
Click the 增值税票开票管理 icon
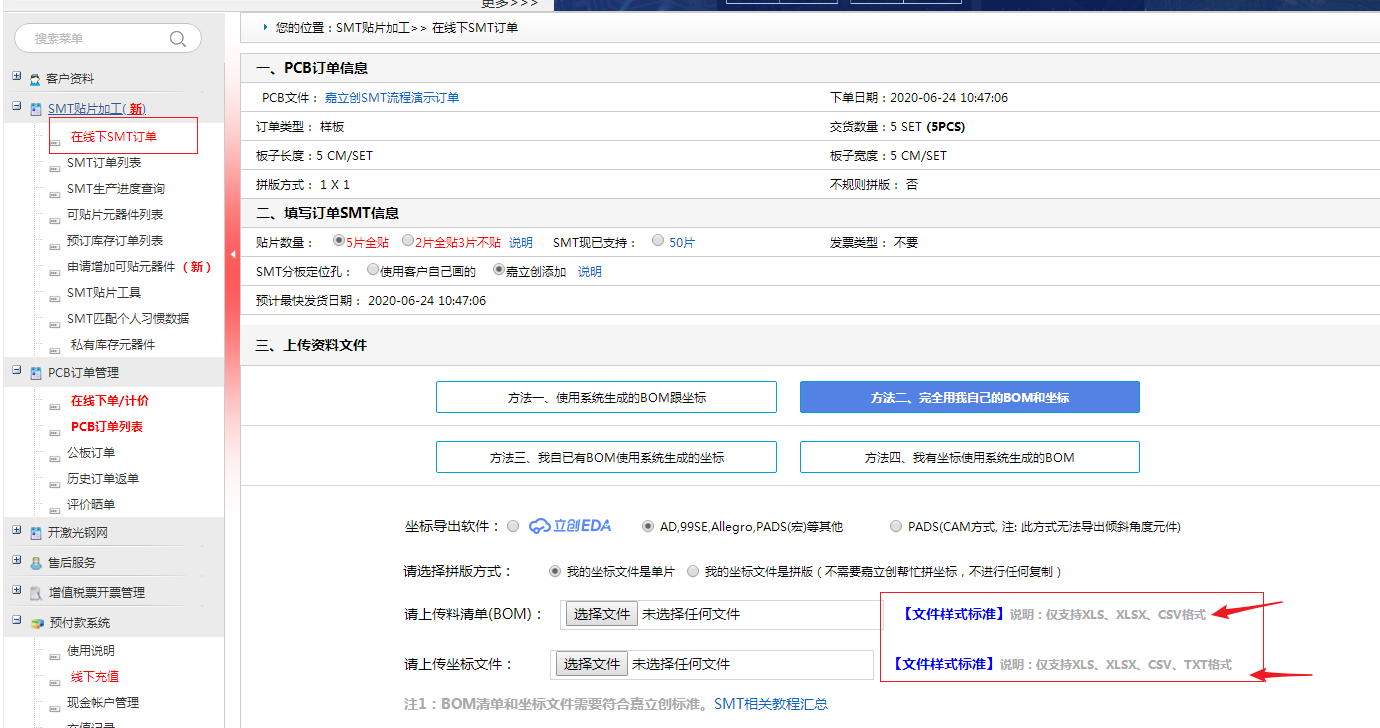point(36,593)
